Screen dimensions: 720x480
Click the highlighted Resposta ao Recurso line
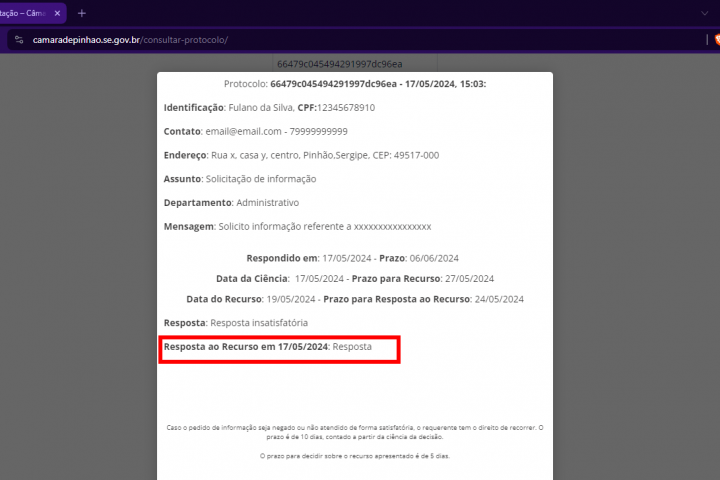[x=268, y=347]
